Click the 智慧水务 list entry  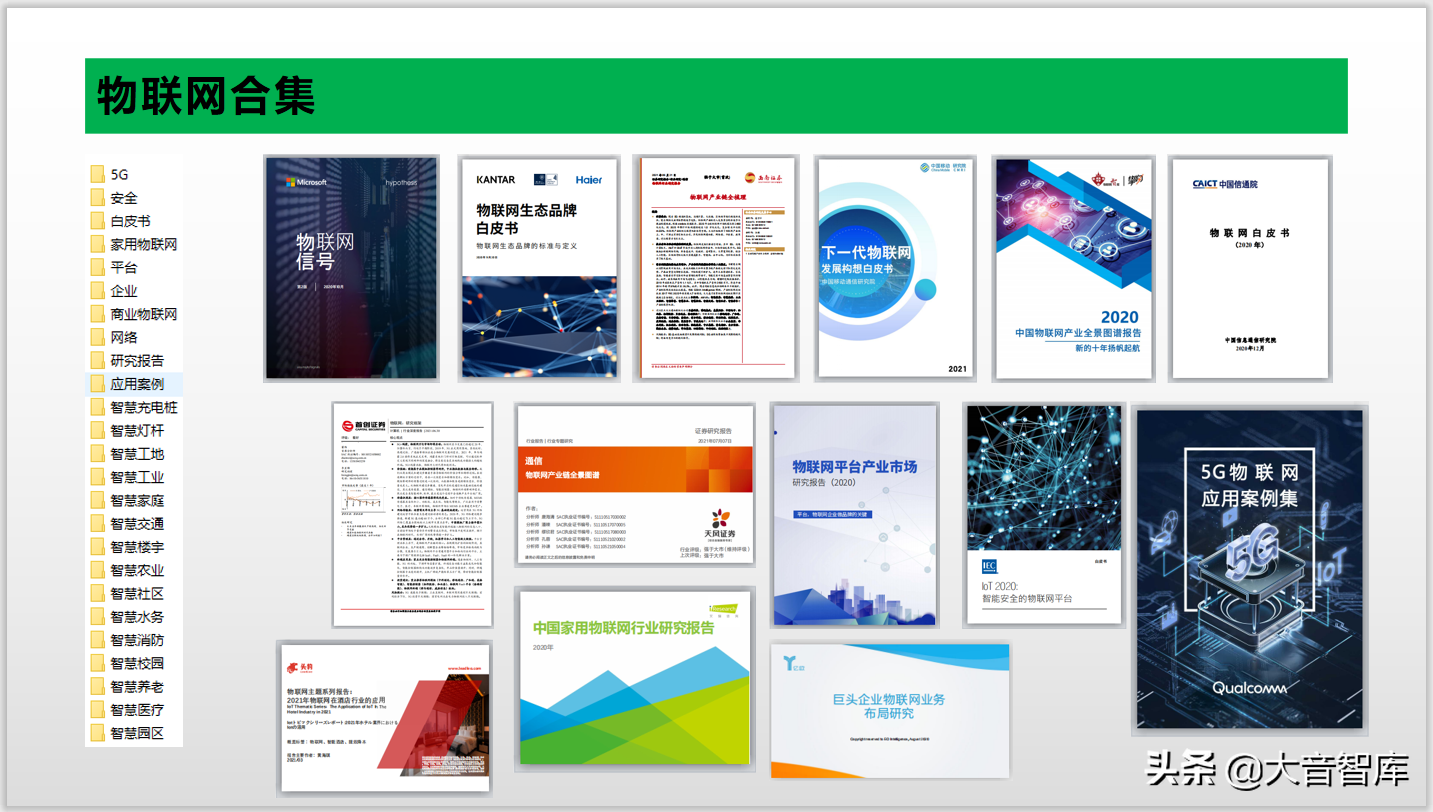[x=137, y=617]
